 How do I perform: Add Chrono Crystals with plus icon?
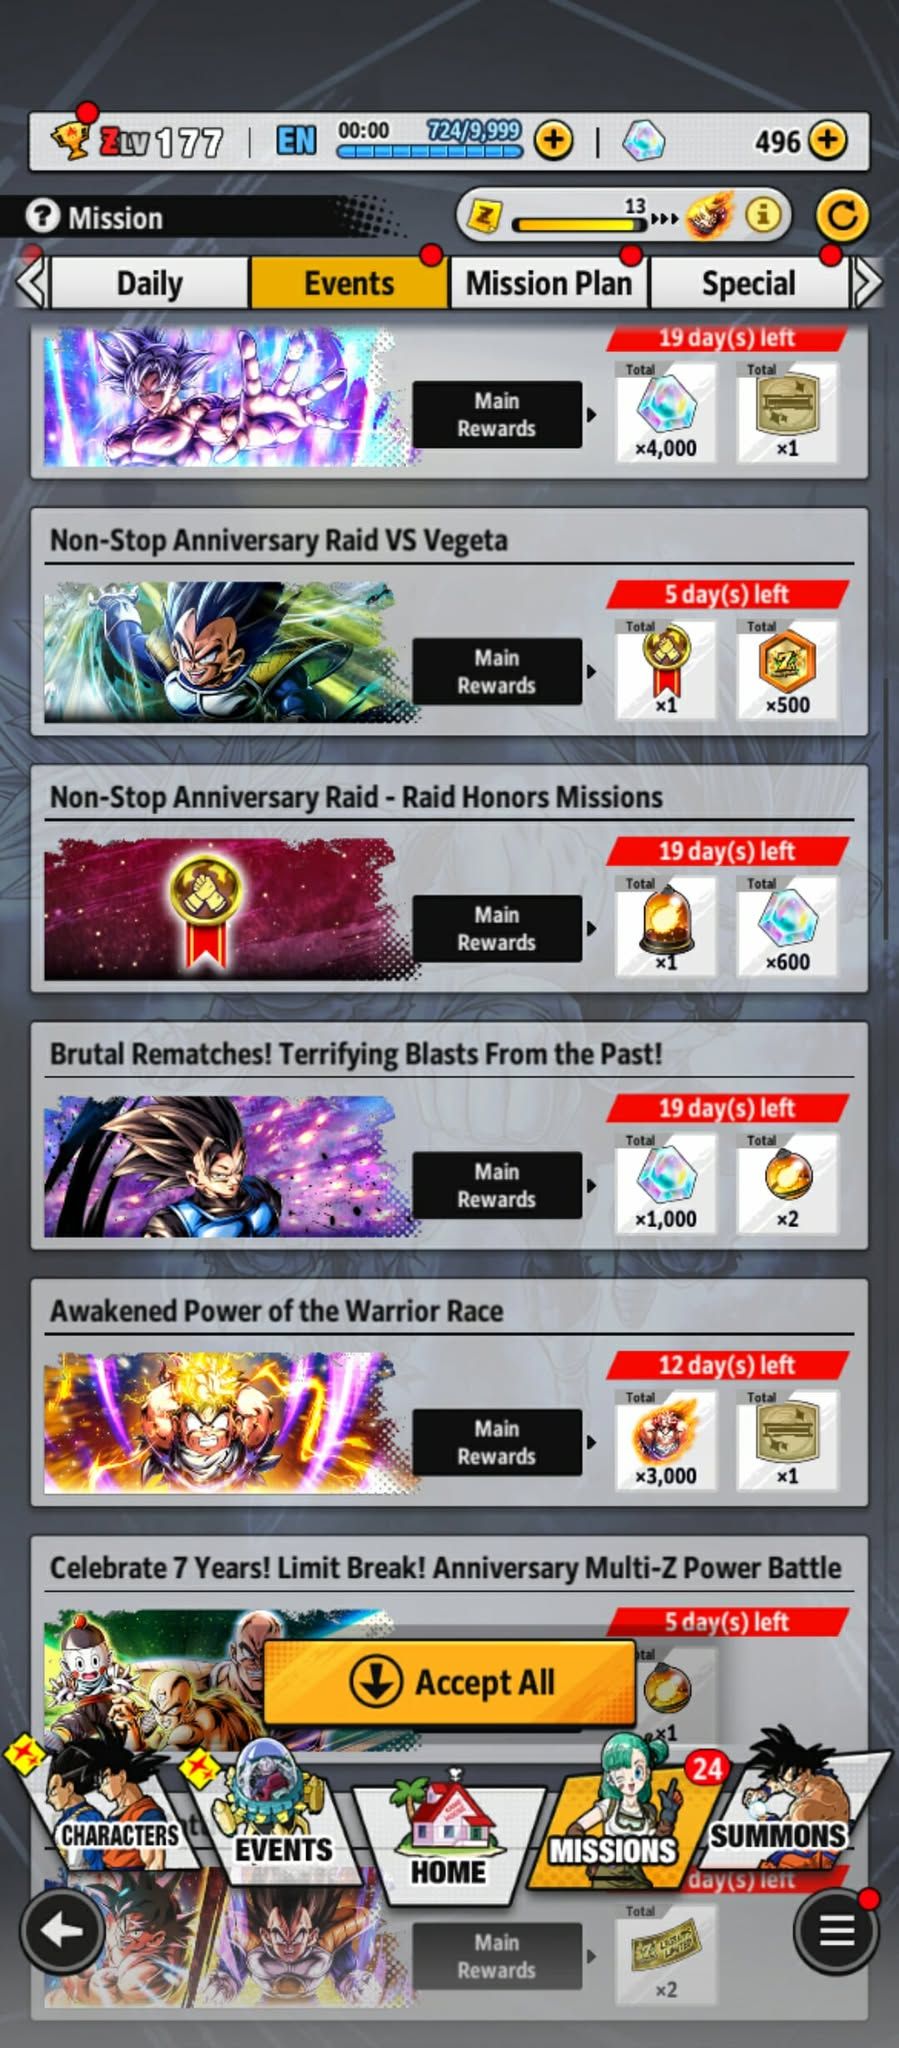tap(827, 140)
